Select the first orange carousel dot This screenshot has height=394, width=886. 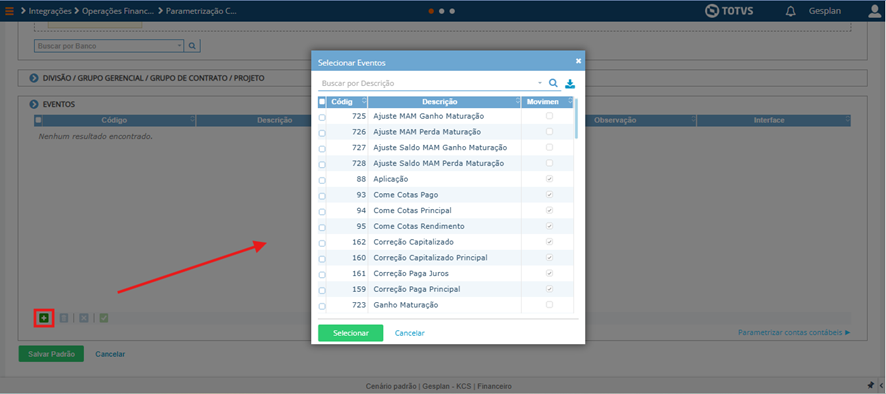(431, 11)
